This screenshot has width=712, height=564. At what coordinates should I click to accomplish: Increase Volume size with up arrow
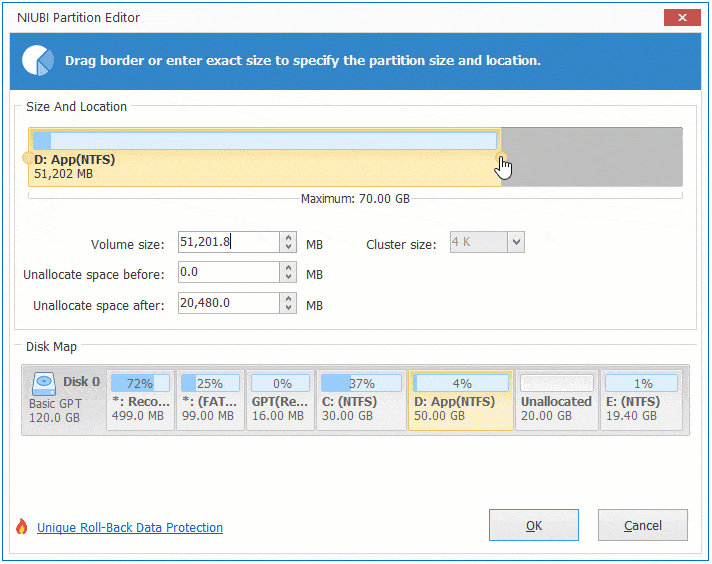(x=289, y=238)
